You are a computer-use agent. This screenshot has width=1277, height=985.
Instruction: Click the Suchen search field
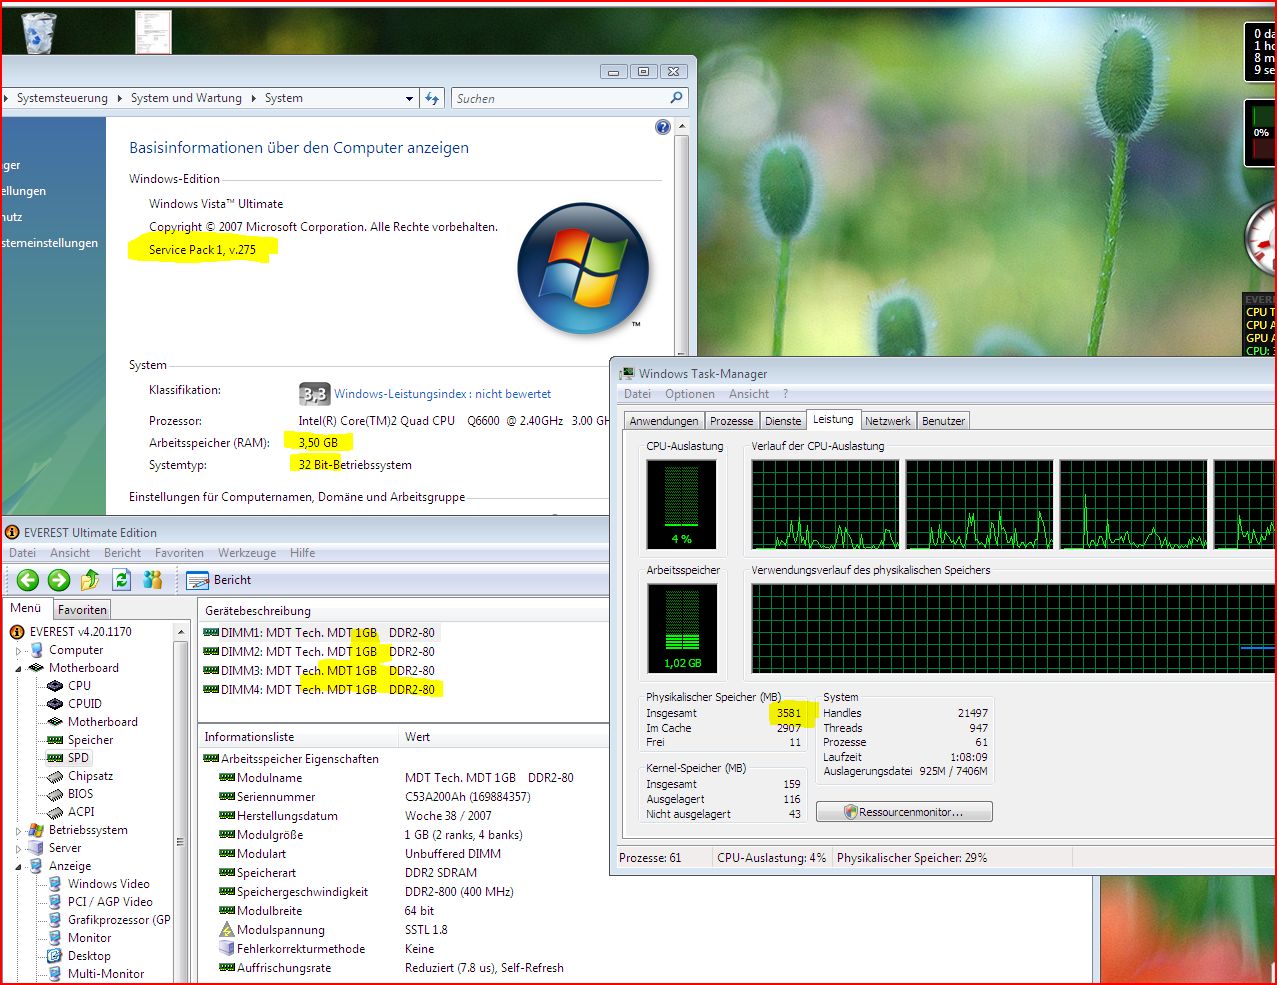[x=559, y=98]
